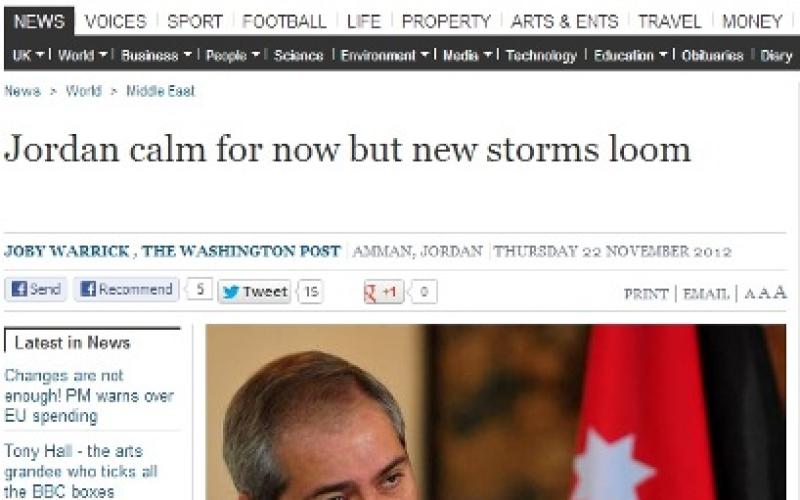The height and width of the screenshot is (500, 800).
Task: Expand the UK dropdown arrow
Action: (40, 54)
